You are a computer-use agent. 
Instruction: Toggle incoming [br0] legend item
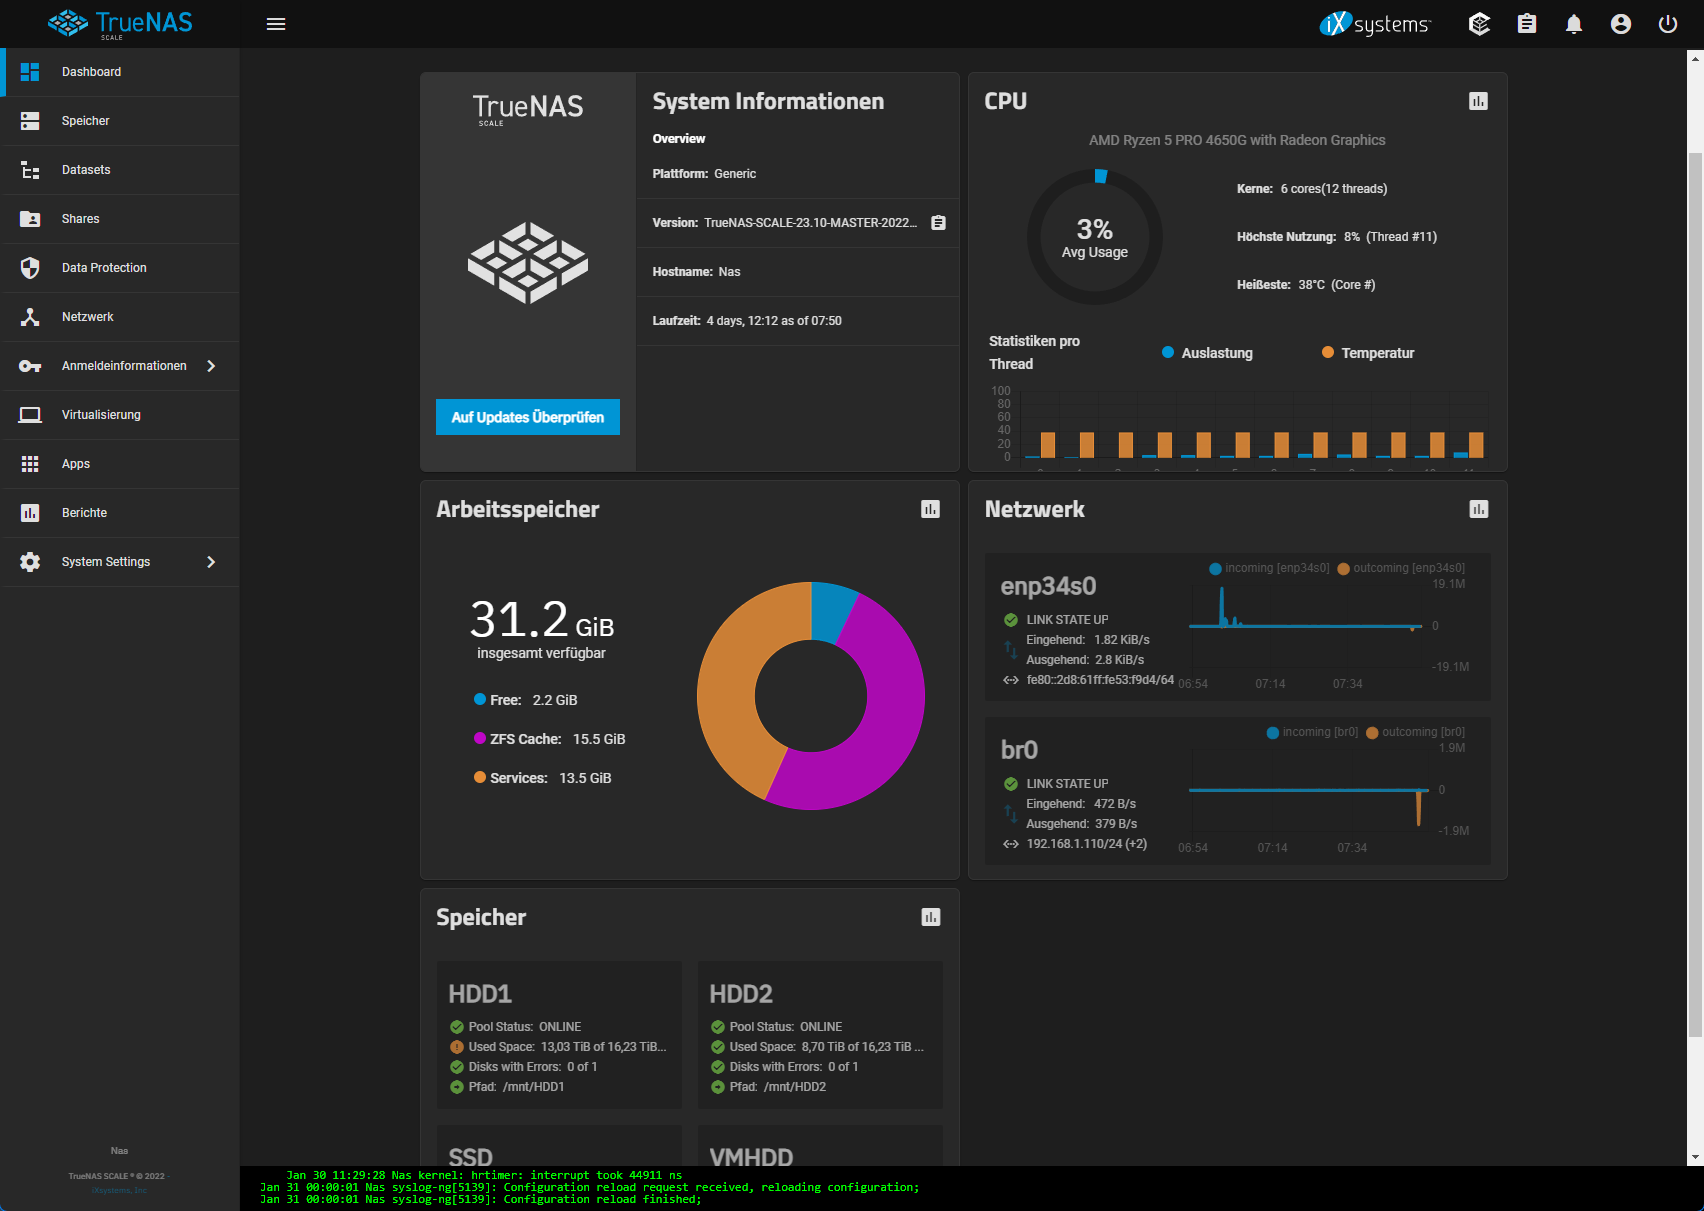tap(1313, 732)
